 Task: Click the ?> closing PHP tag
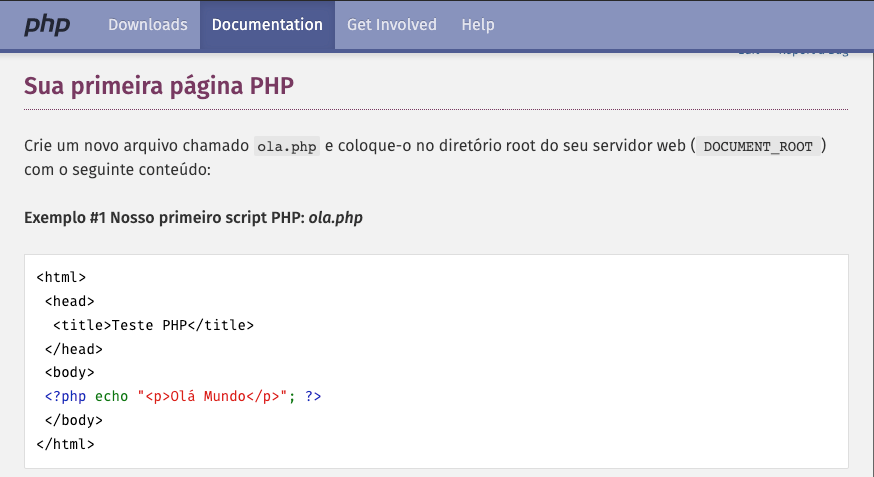click(313, 396)
